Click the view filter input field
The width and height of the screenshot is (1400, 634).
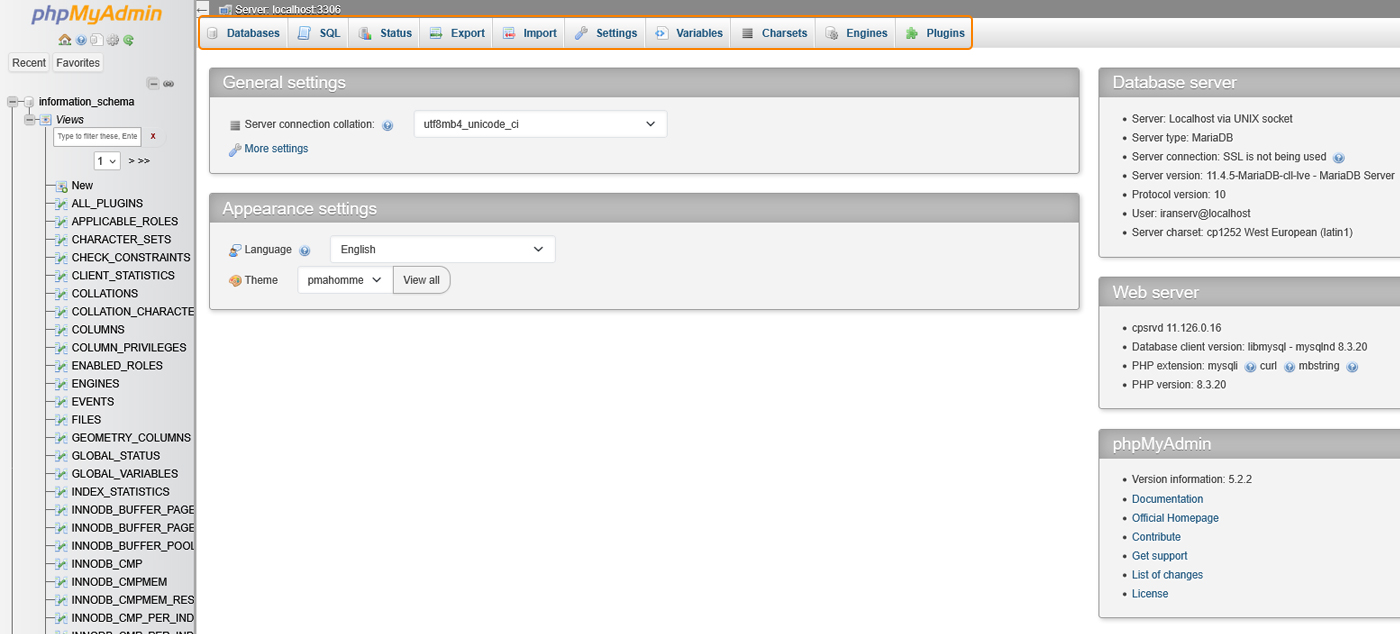pos(97,136)
